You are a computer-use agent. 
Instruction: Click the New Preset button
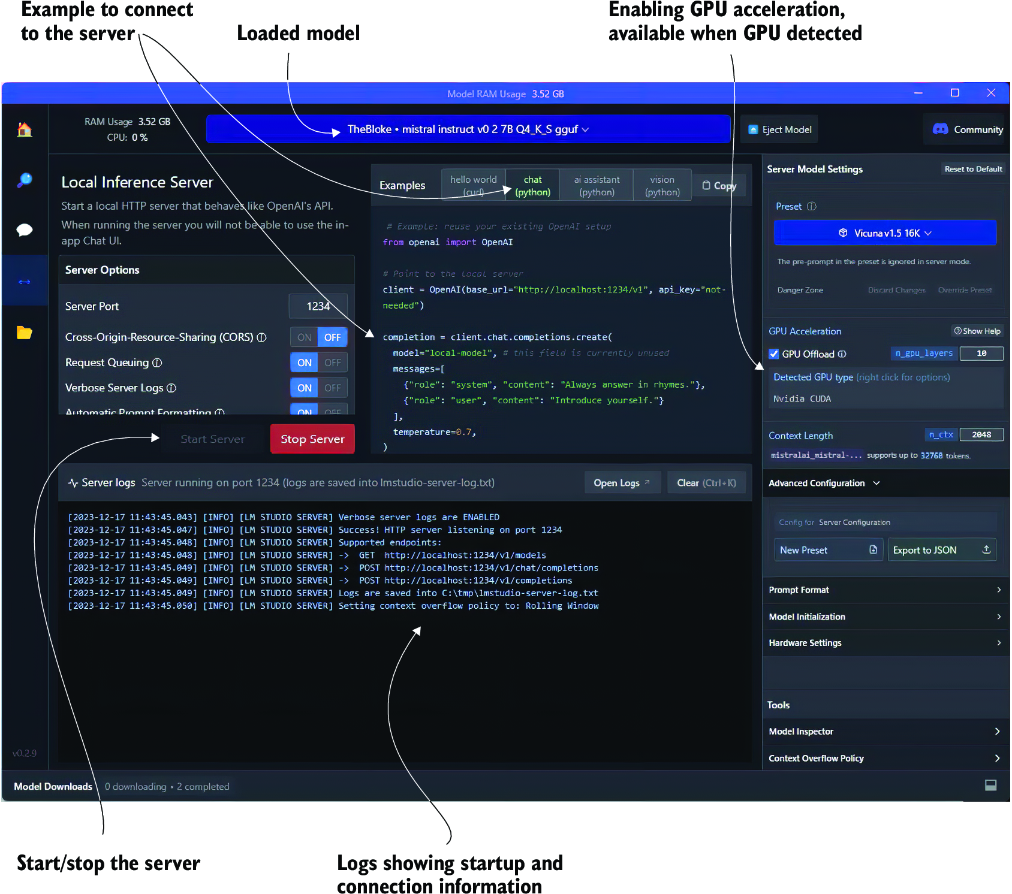829,550
